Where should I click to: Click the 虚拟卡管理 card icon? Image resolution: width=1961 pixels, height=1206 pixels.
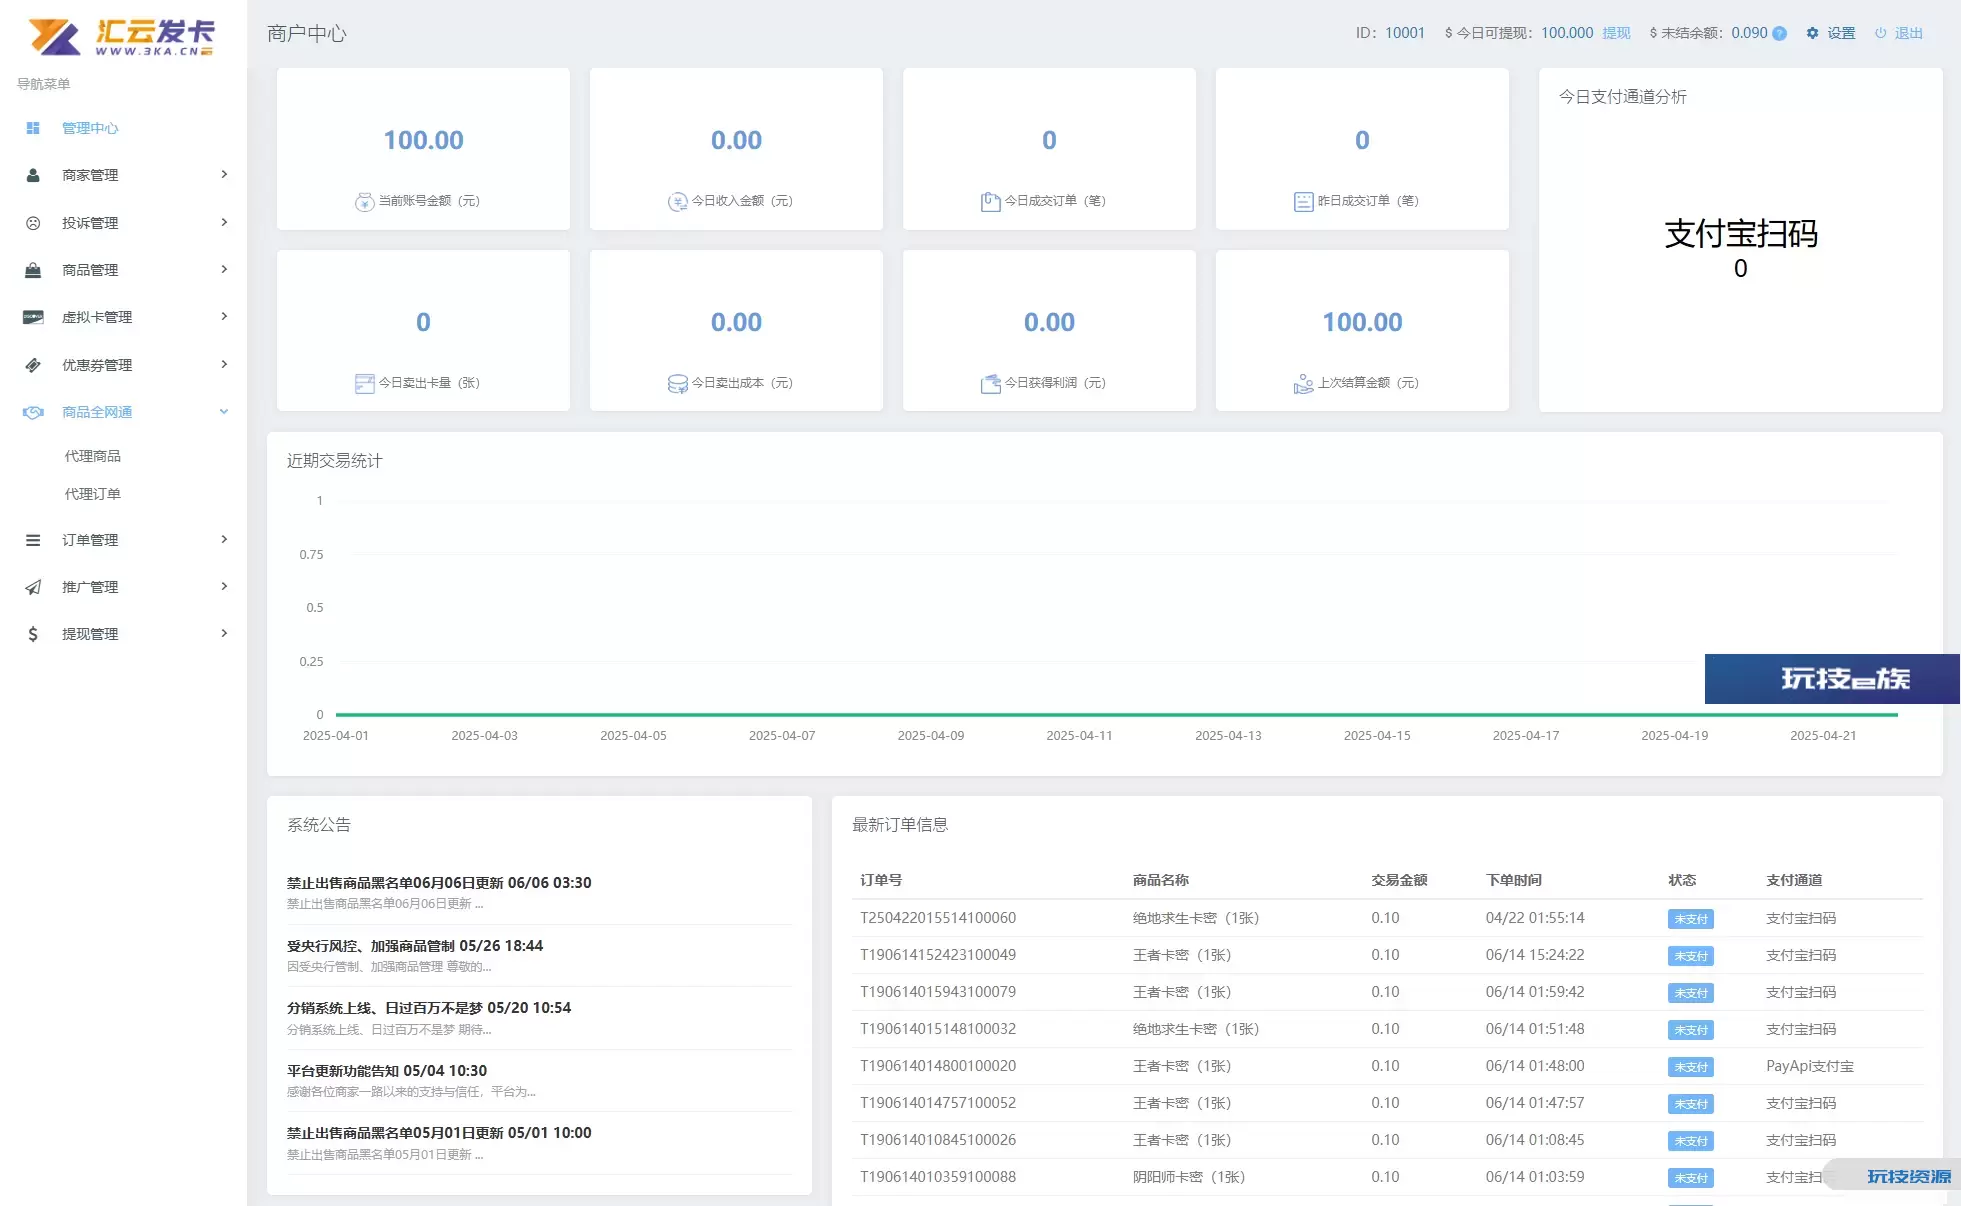[33, 317]
